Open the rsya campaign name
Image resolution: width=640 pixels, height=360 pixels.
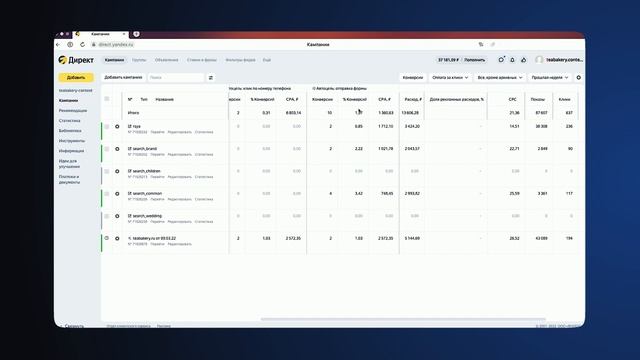[x=137, y=127]
